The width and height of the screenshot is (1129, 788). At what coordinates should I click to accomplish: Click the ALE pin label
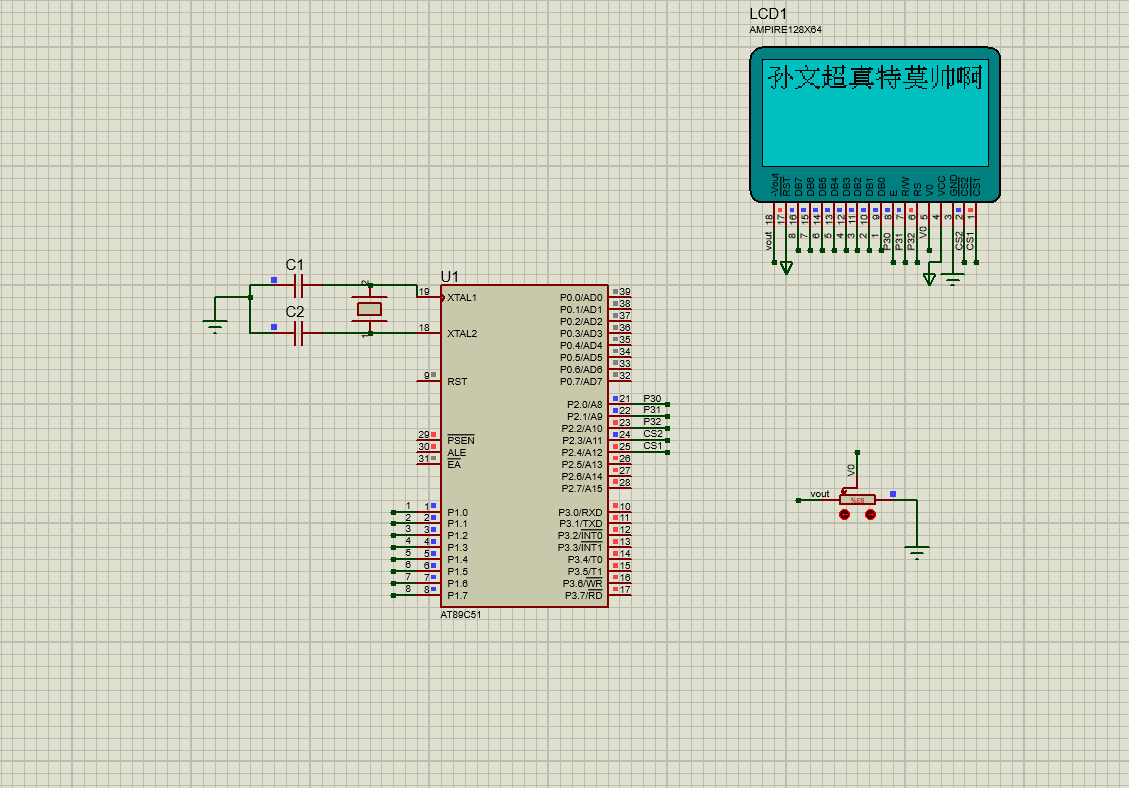click(456, 452)
